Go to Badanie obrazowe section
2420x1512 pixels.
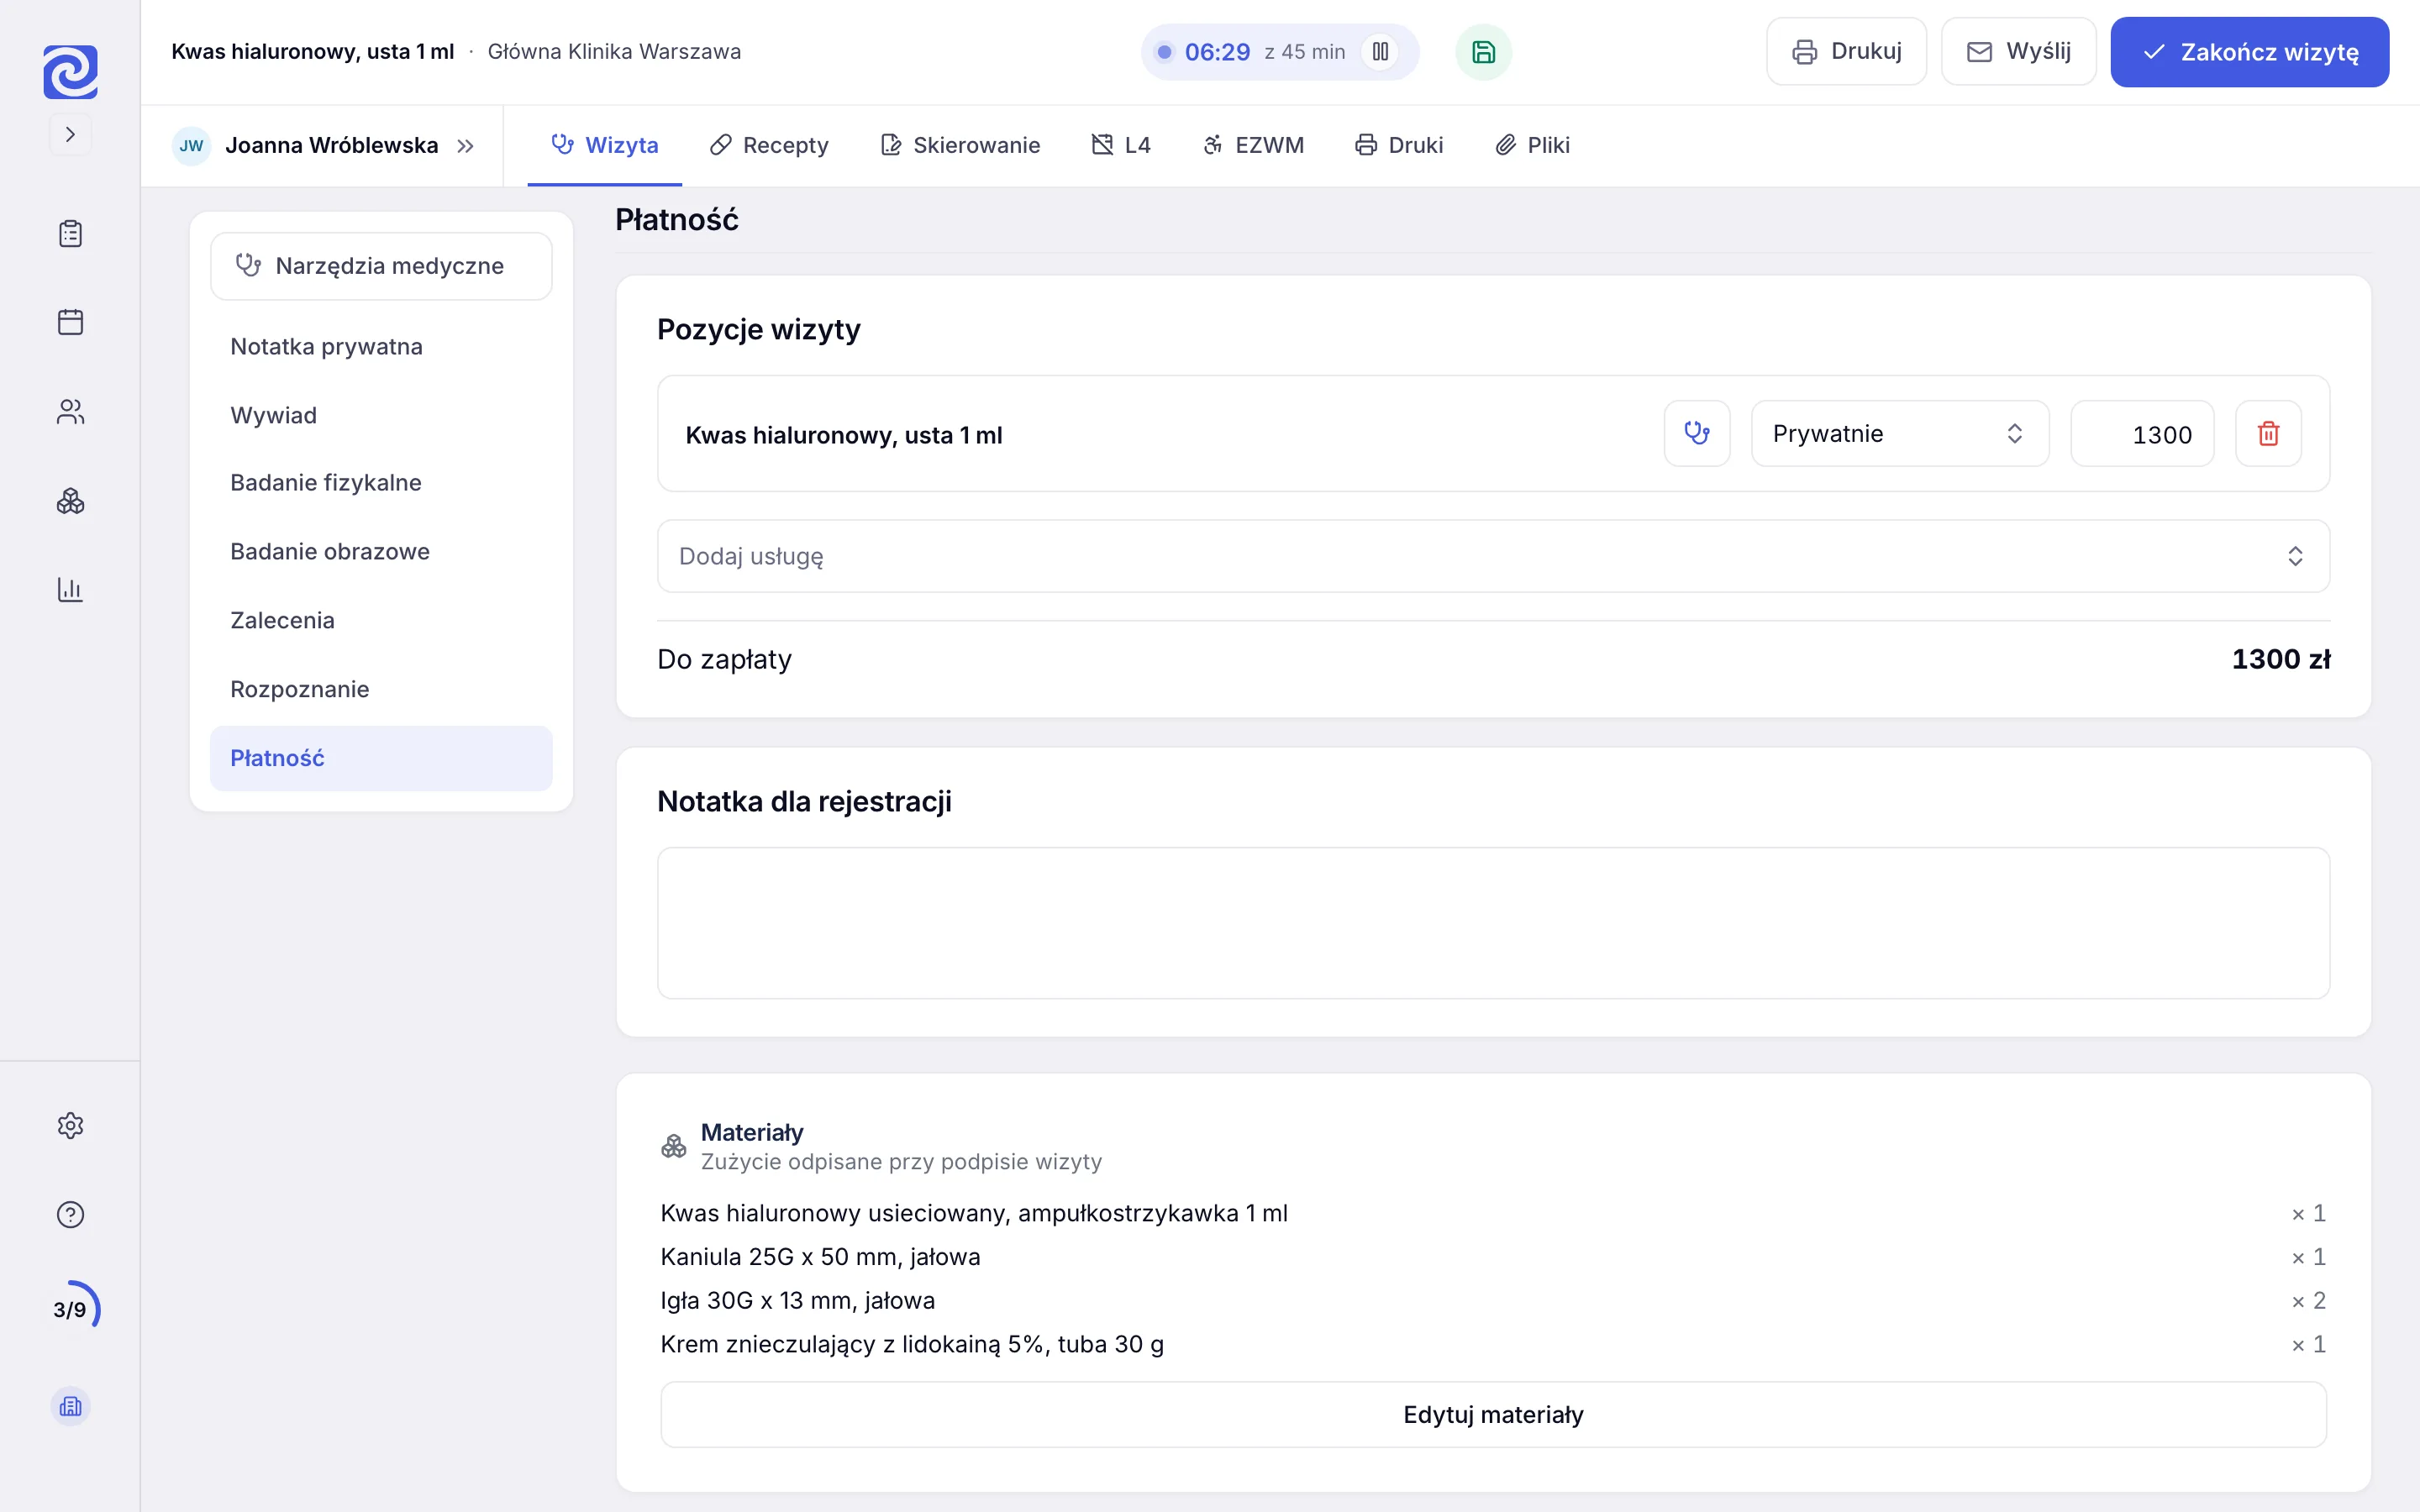click(x=381, y=552)
